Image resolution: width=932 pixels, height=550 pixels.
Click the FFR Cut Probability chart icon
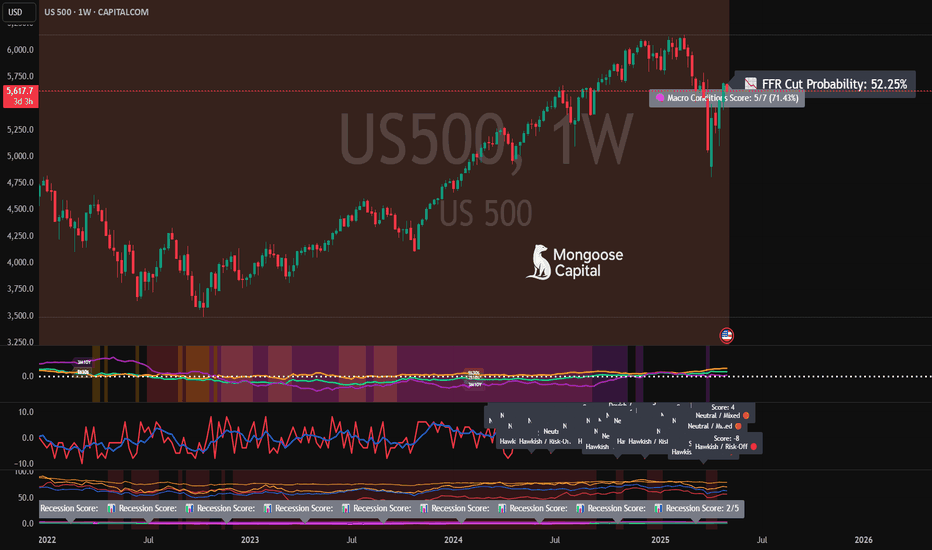click(751, 84)
